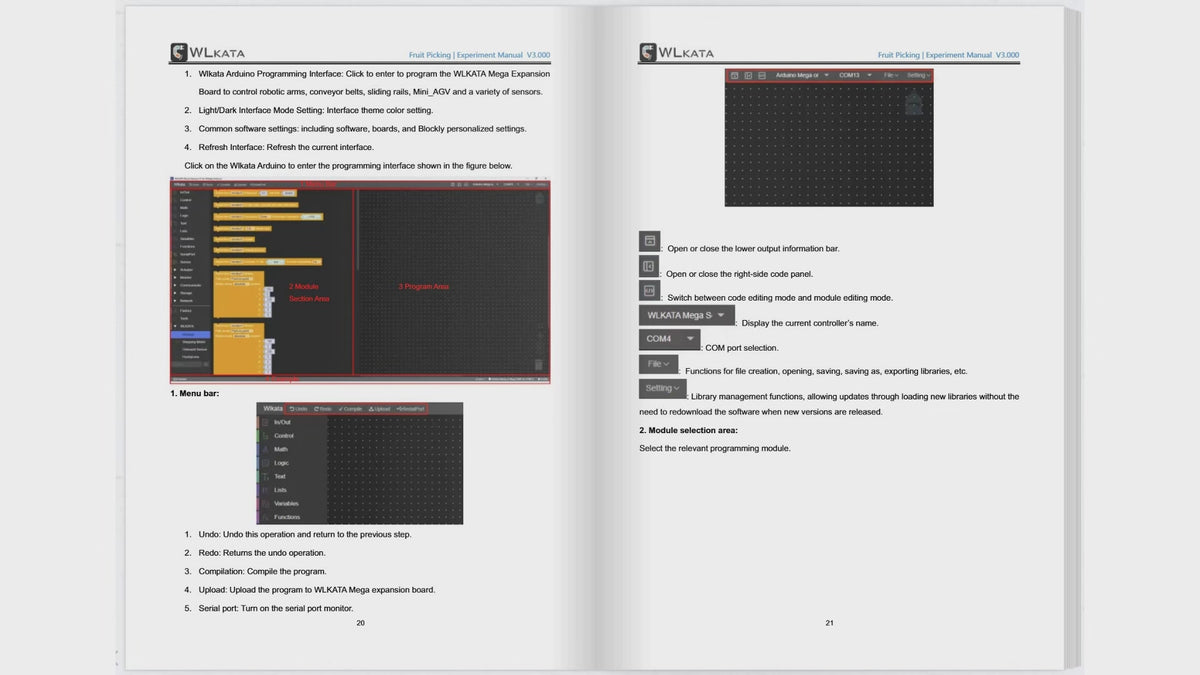1200x675 pixels.
Task: Click the WLKATA logo on the left page
Action: (207, 53)
